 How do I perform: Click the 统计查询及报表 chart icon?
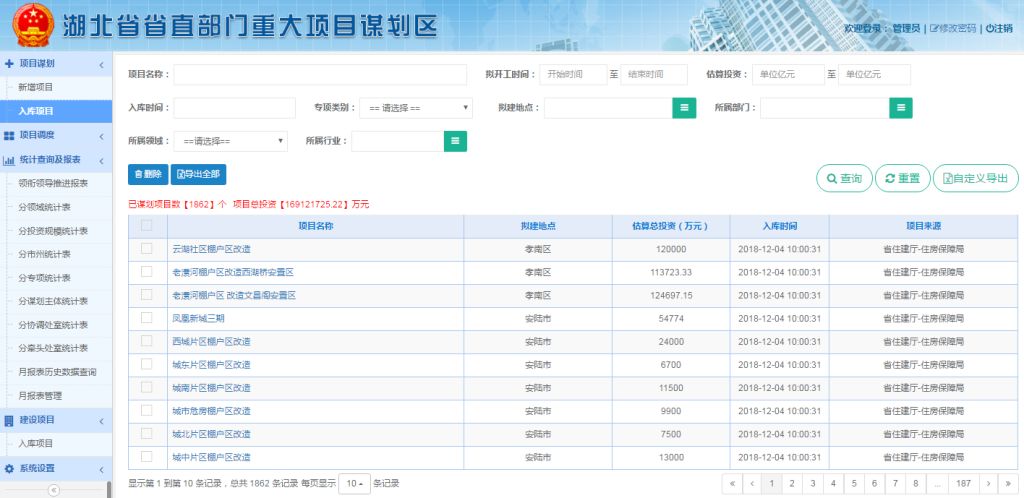tap(9, 159)
